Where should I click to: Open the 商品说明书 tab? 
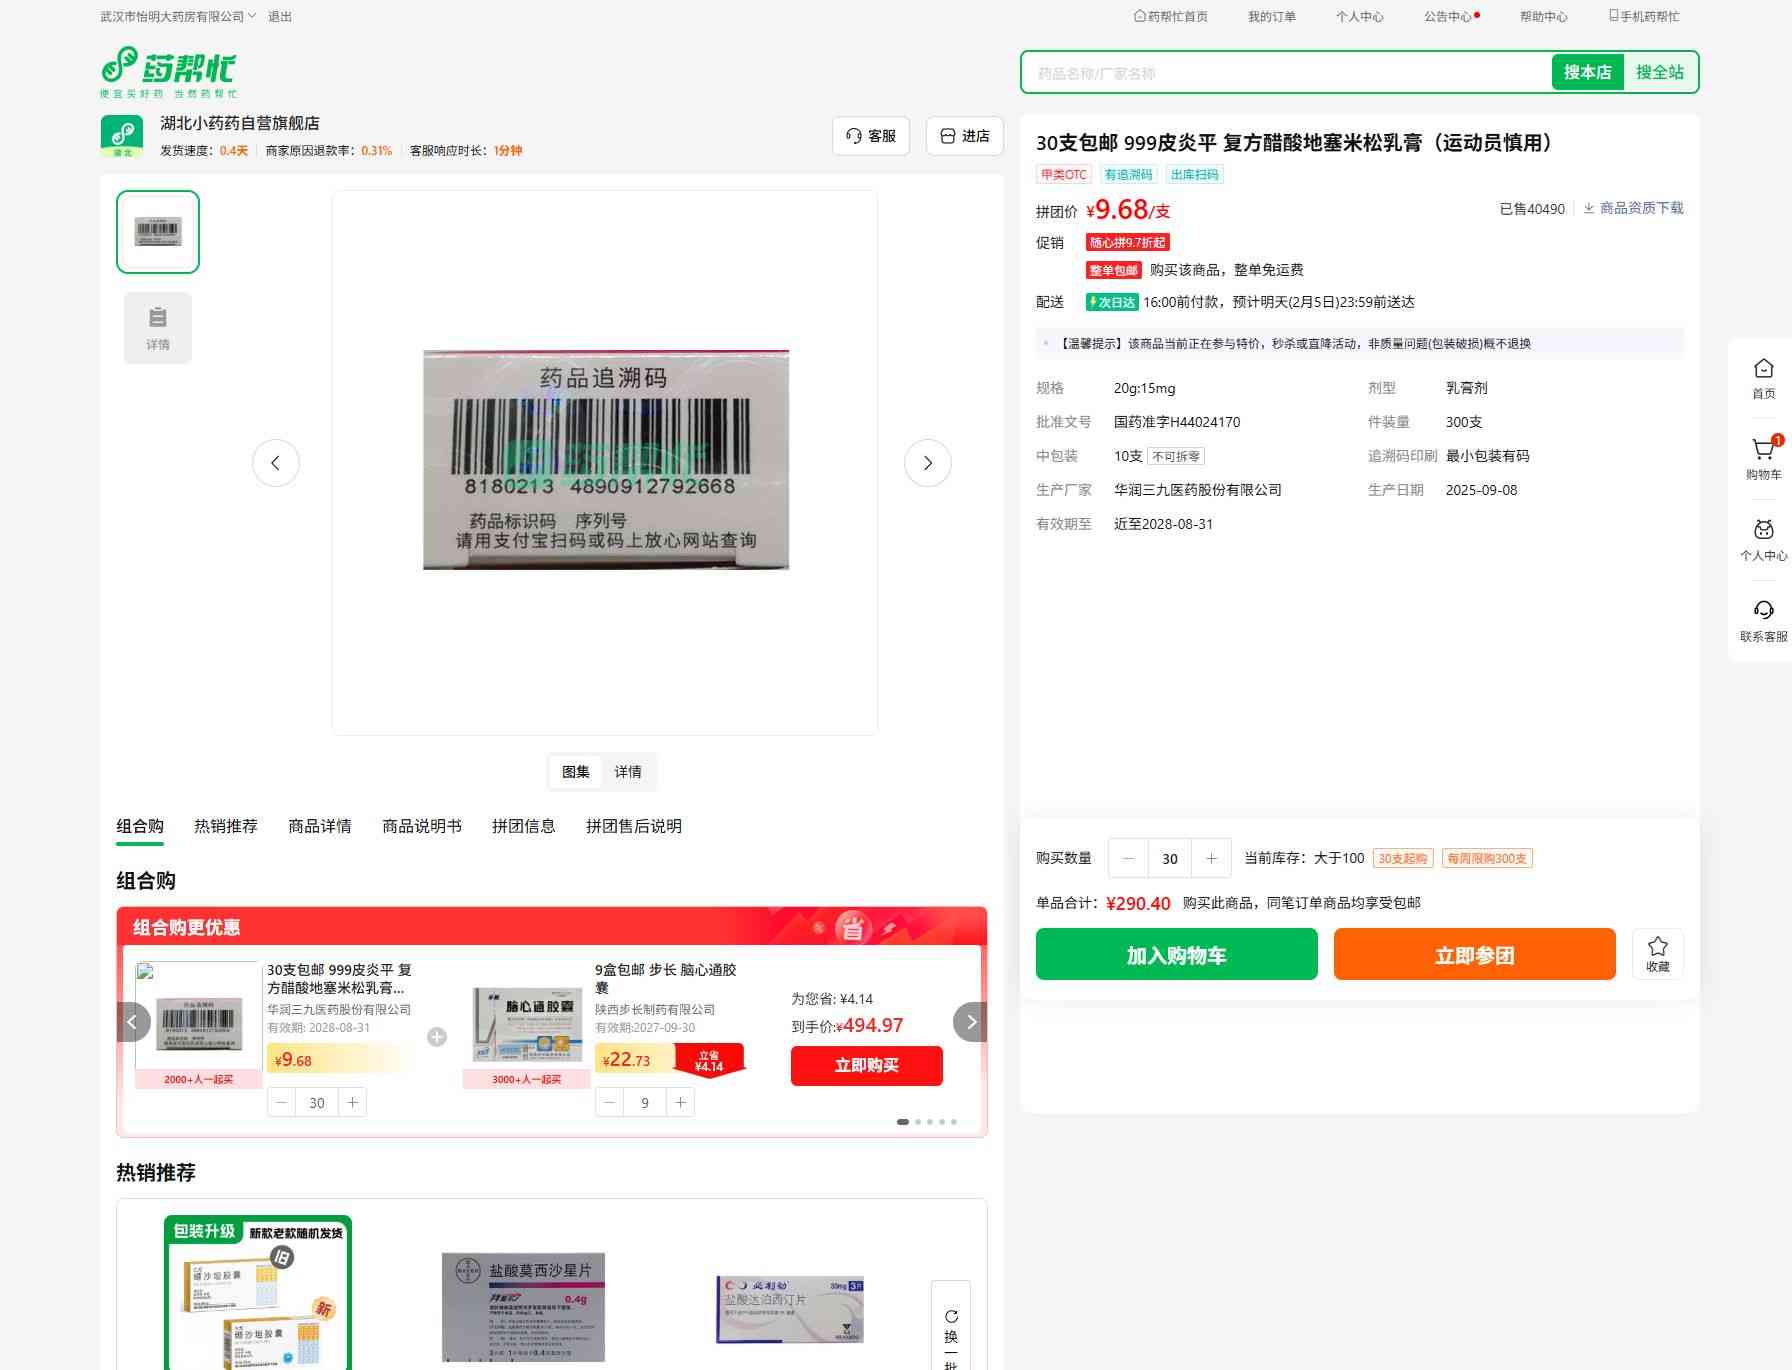tap(422, 826)
